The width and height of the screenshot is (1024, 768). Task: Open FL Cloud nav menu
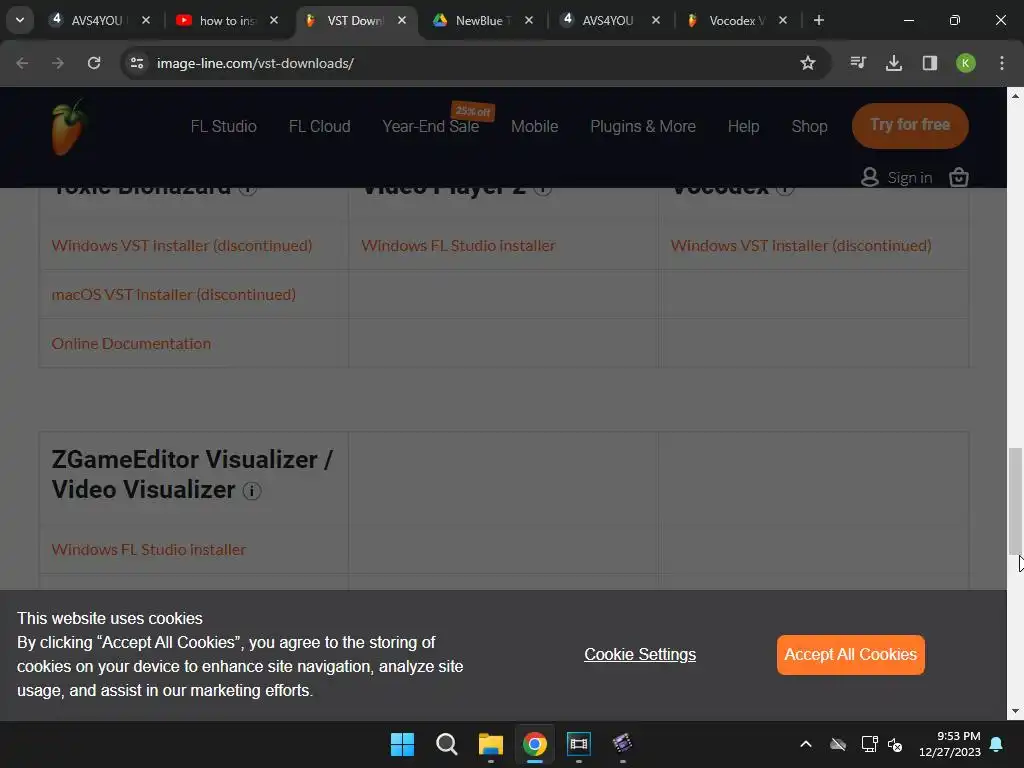tap(319, 126)
